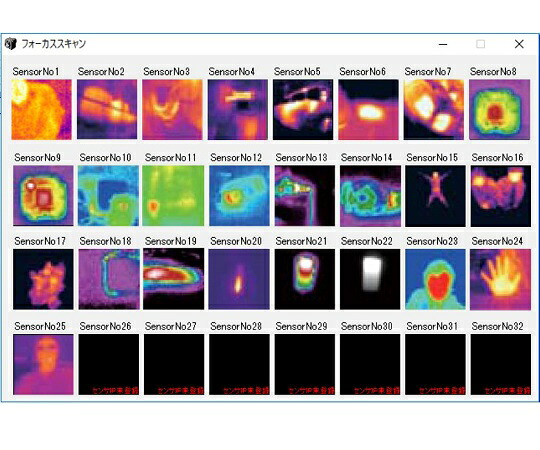
Task: Click the SensorNo22 white glow image
Action: (x=370, y=279)
